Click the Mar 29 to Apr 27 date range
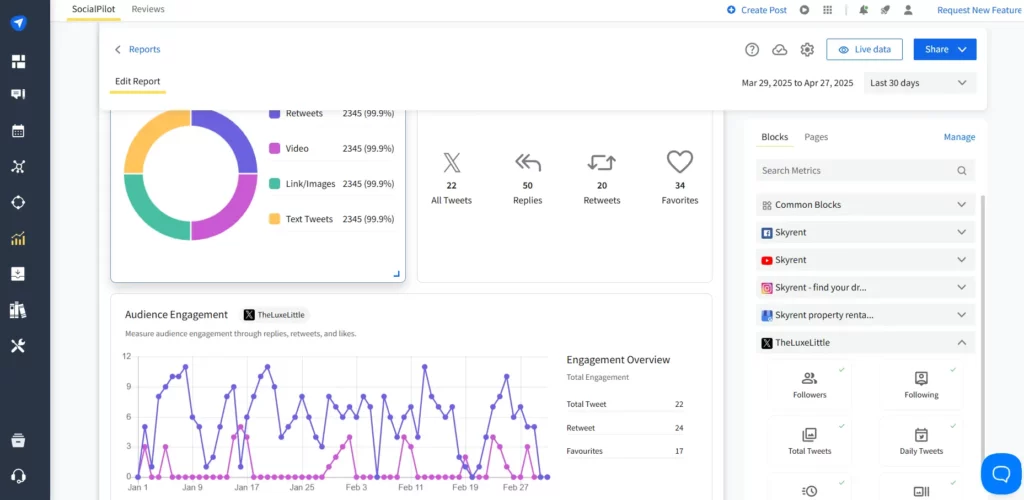Image resolution: width=1024 pixels, height=500 pixels. [797, 83]
